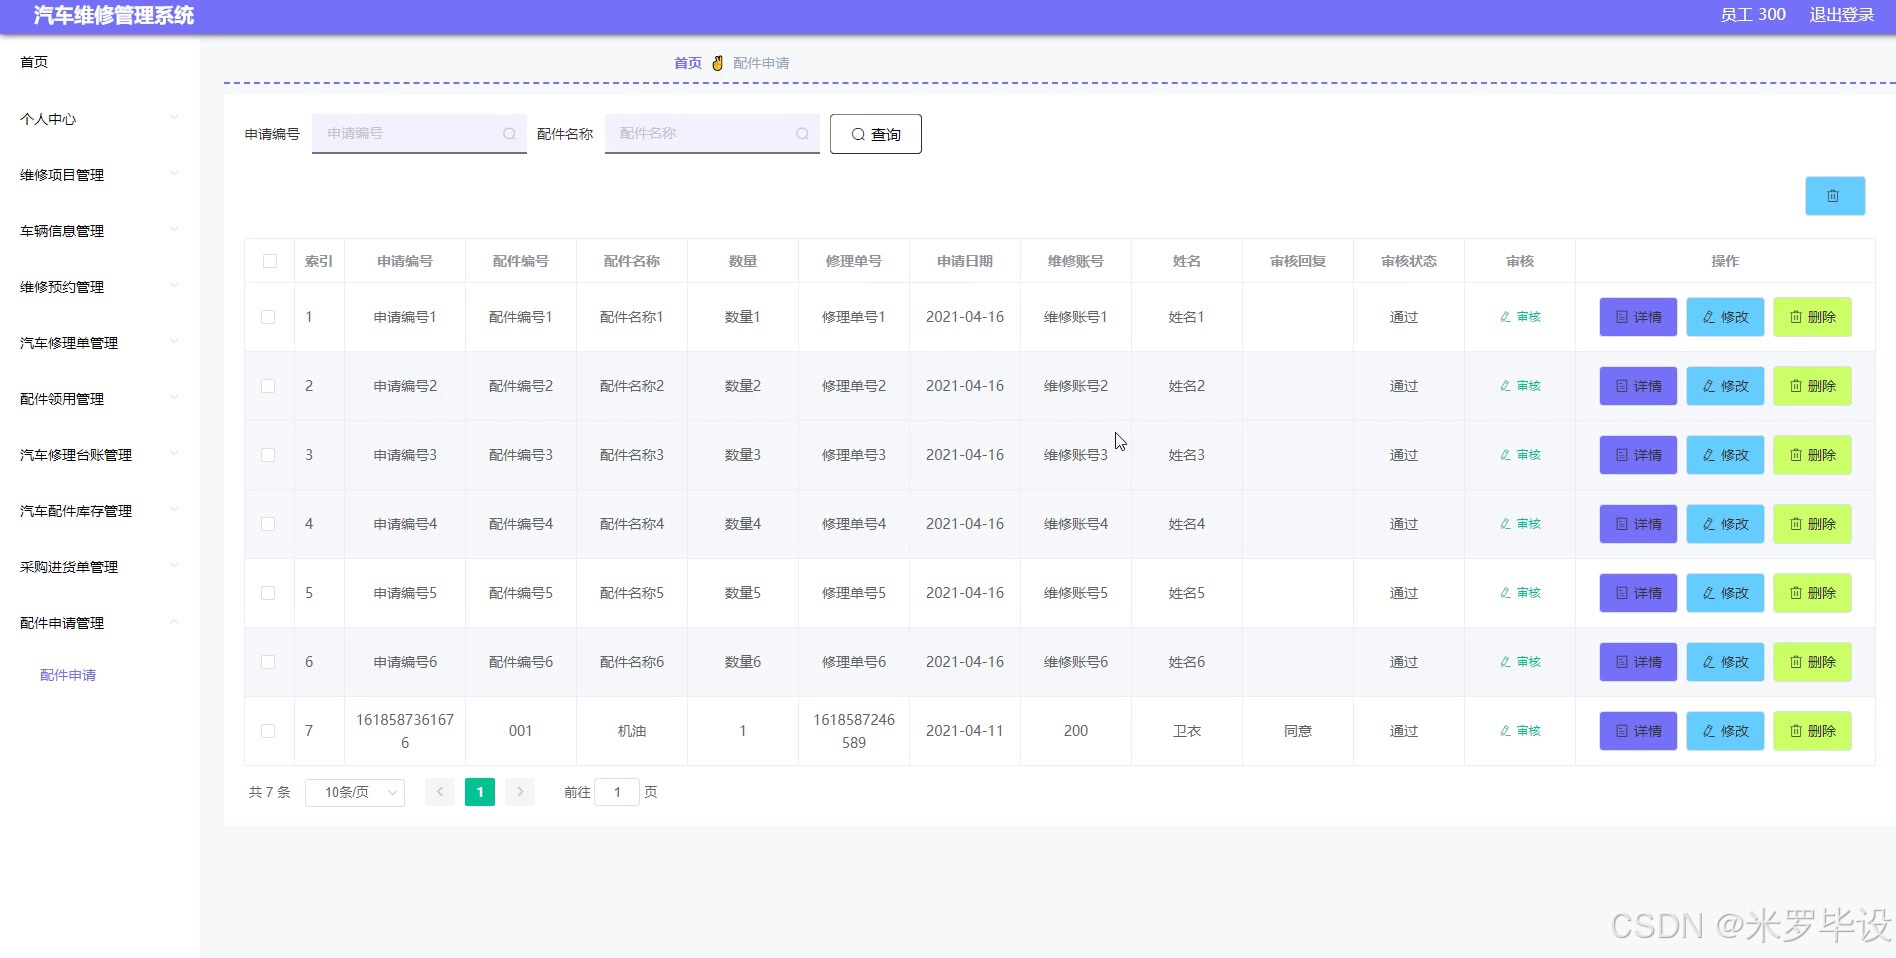
Task: Click the 卫衣 name cell
Action: coord(1187,731)
